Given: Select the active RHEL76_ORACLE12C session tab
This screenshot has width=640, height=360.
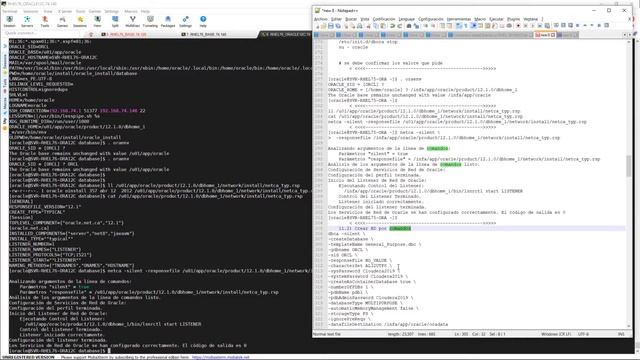Looking at the screenshot, I should [286, 34].
